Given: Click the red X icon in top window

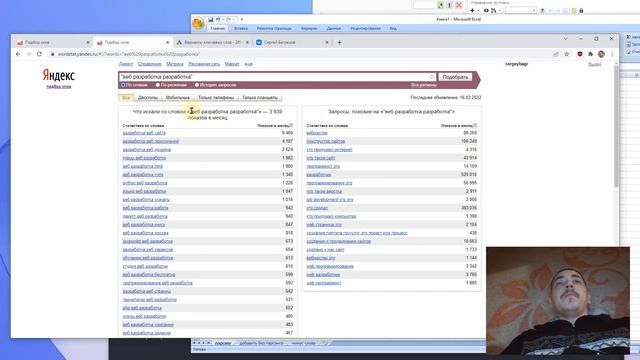Looking at the screenshot, I should click(x=458, y=5).
